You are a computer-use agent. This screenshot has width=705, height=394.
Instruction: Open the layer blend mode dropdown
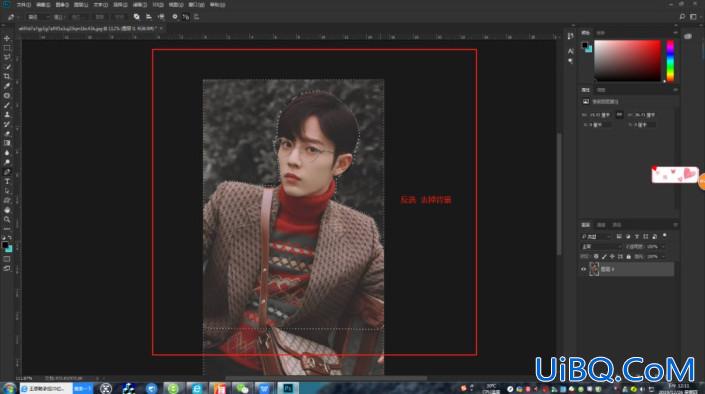[602, 247]
